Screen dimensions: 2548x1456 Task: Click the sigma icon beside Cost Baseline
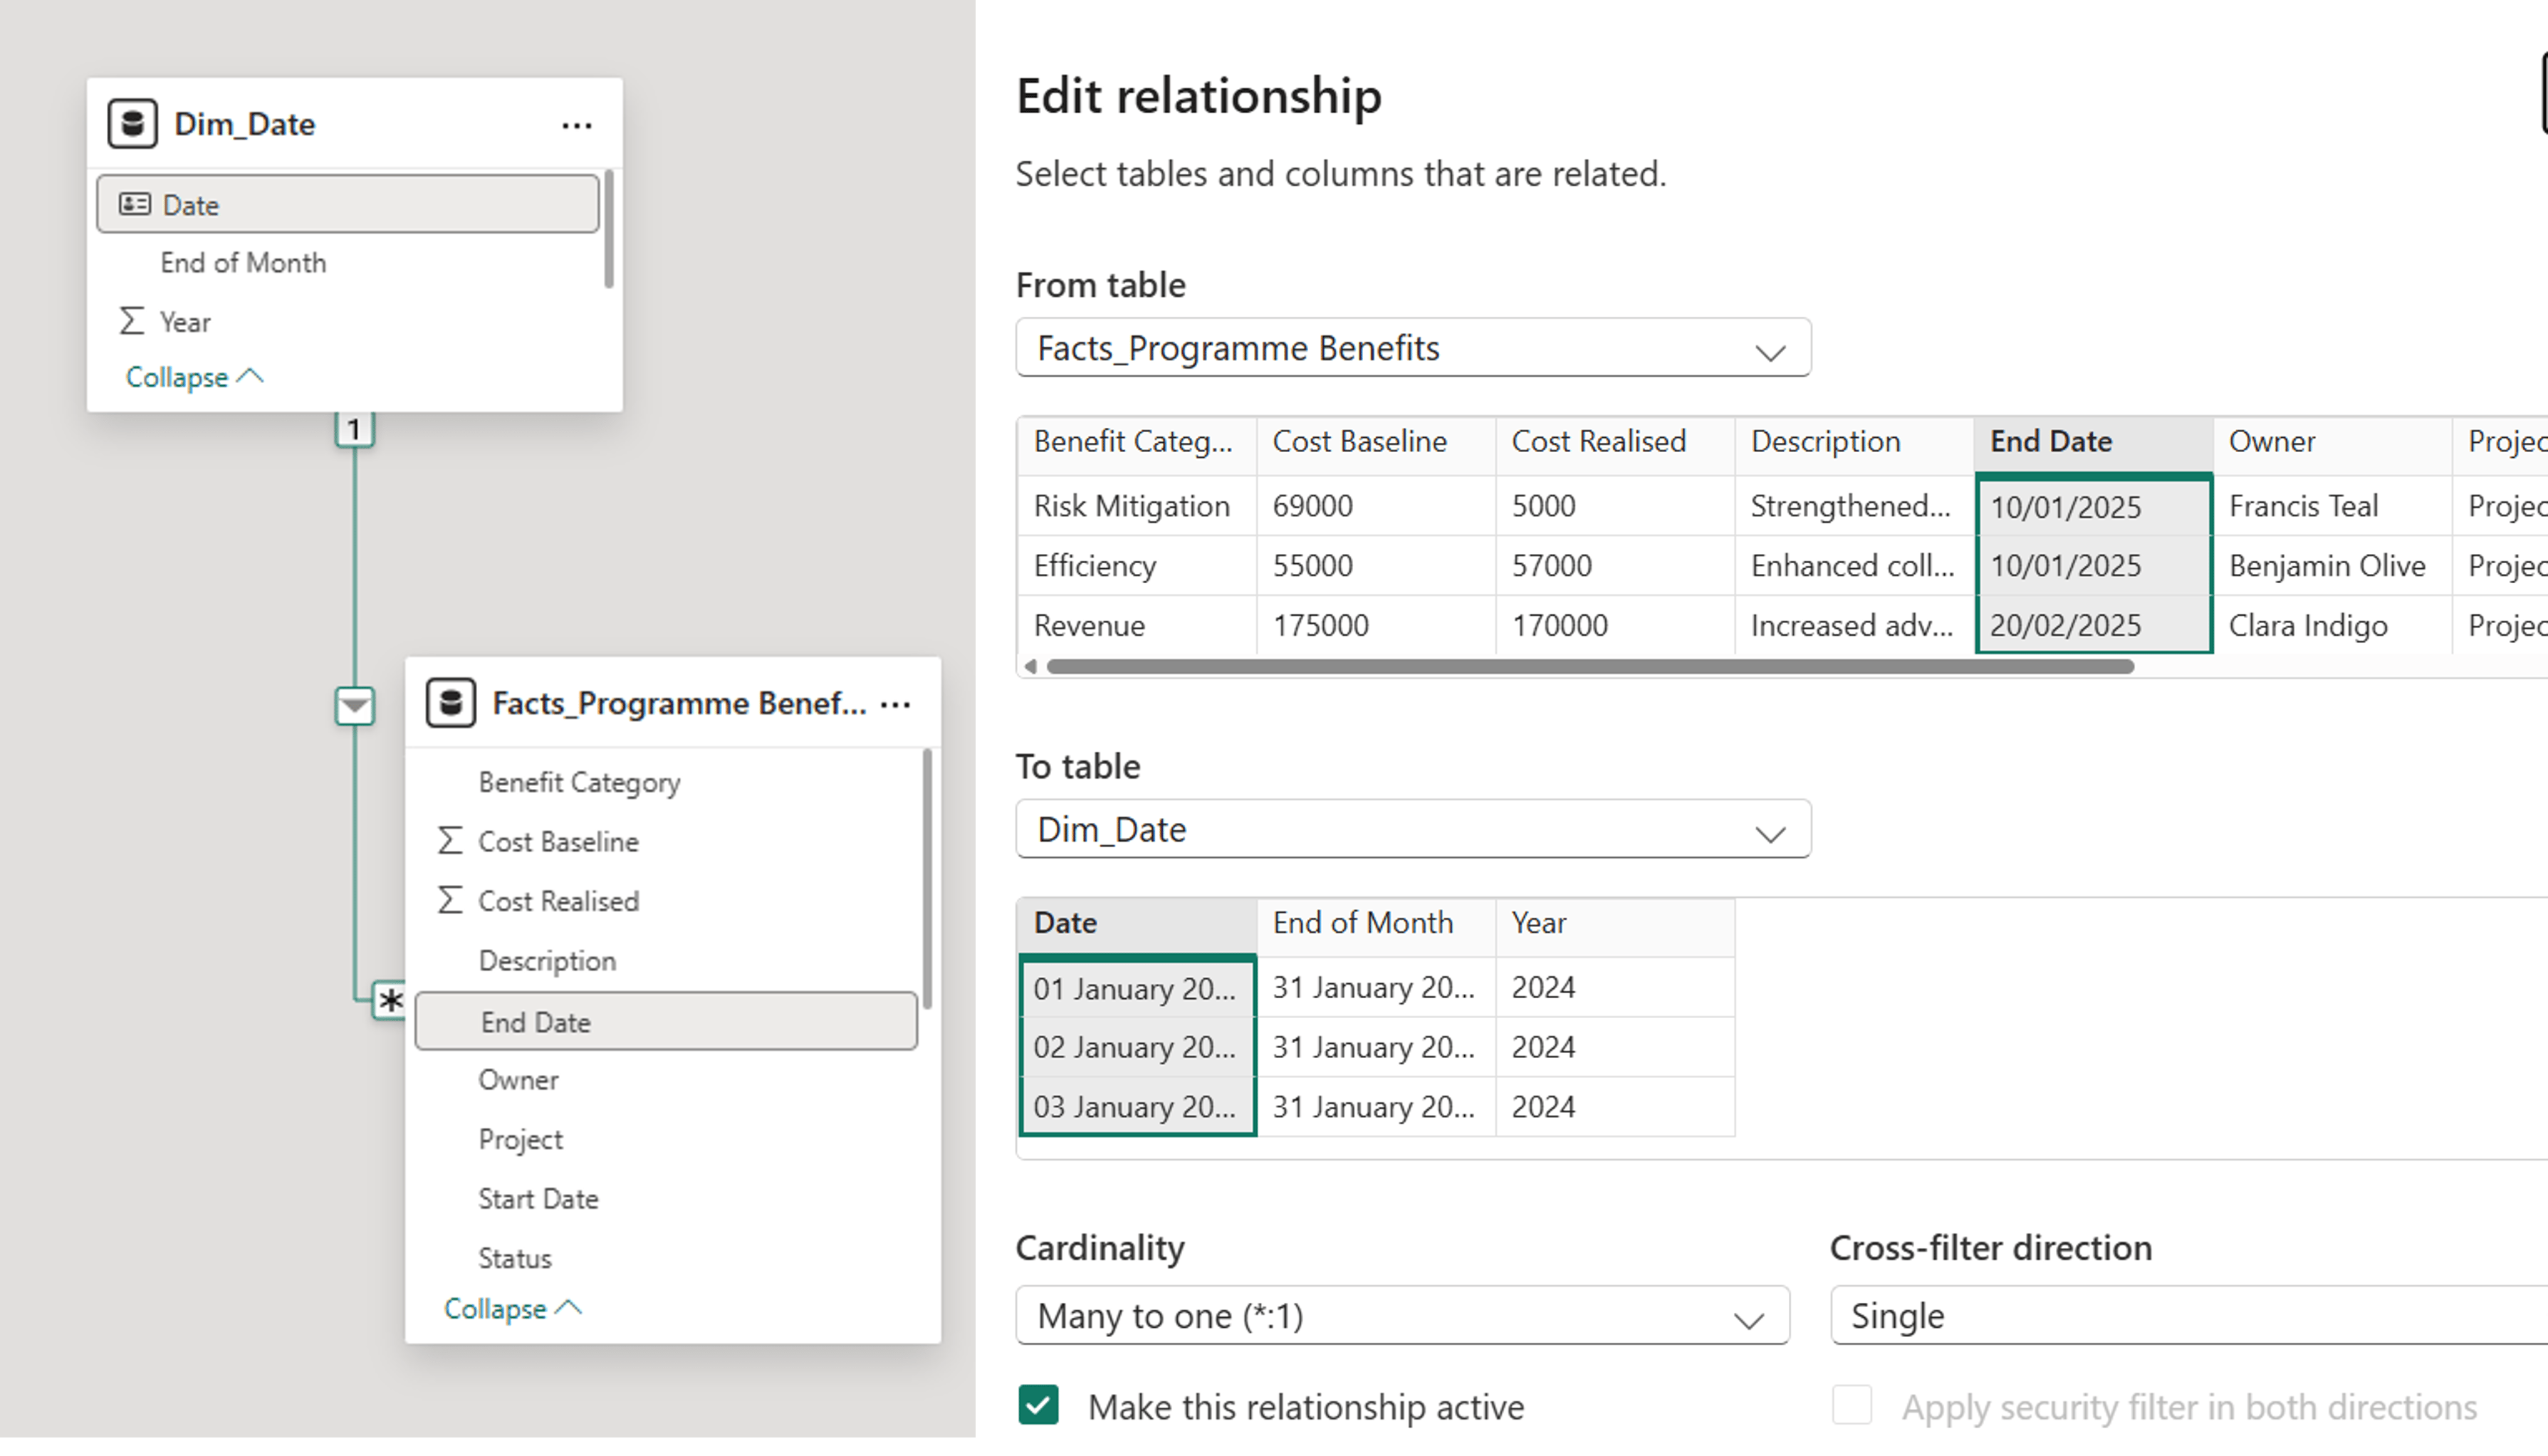pos(450,840)
